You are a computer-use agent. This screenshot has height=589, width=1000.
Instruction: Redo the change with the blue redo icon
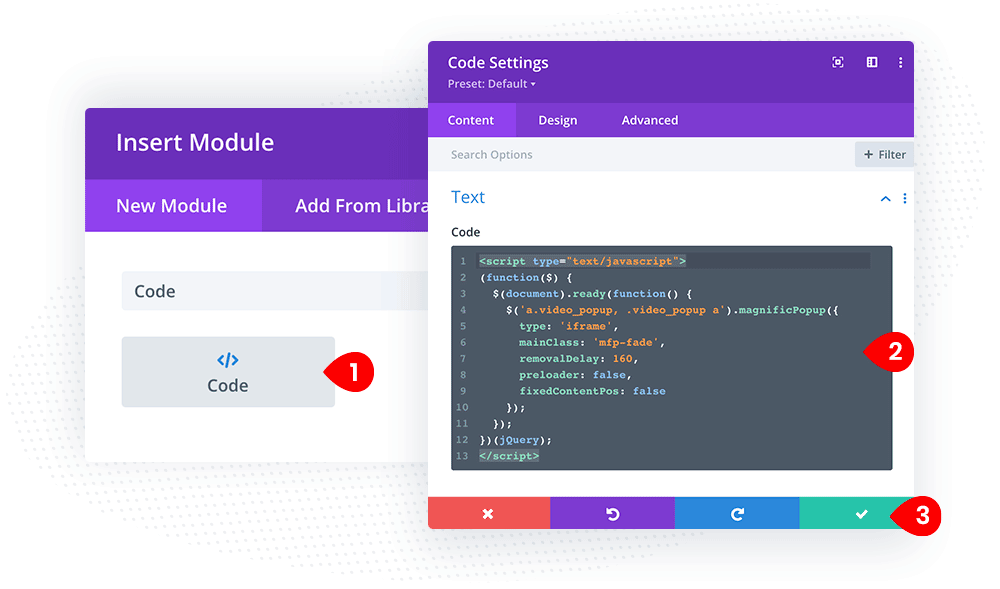pyautogui.click(x=737, y=513)
